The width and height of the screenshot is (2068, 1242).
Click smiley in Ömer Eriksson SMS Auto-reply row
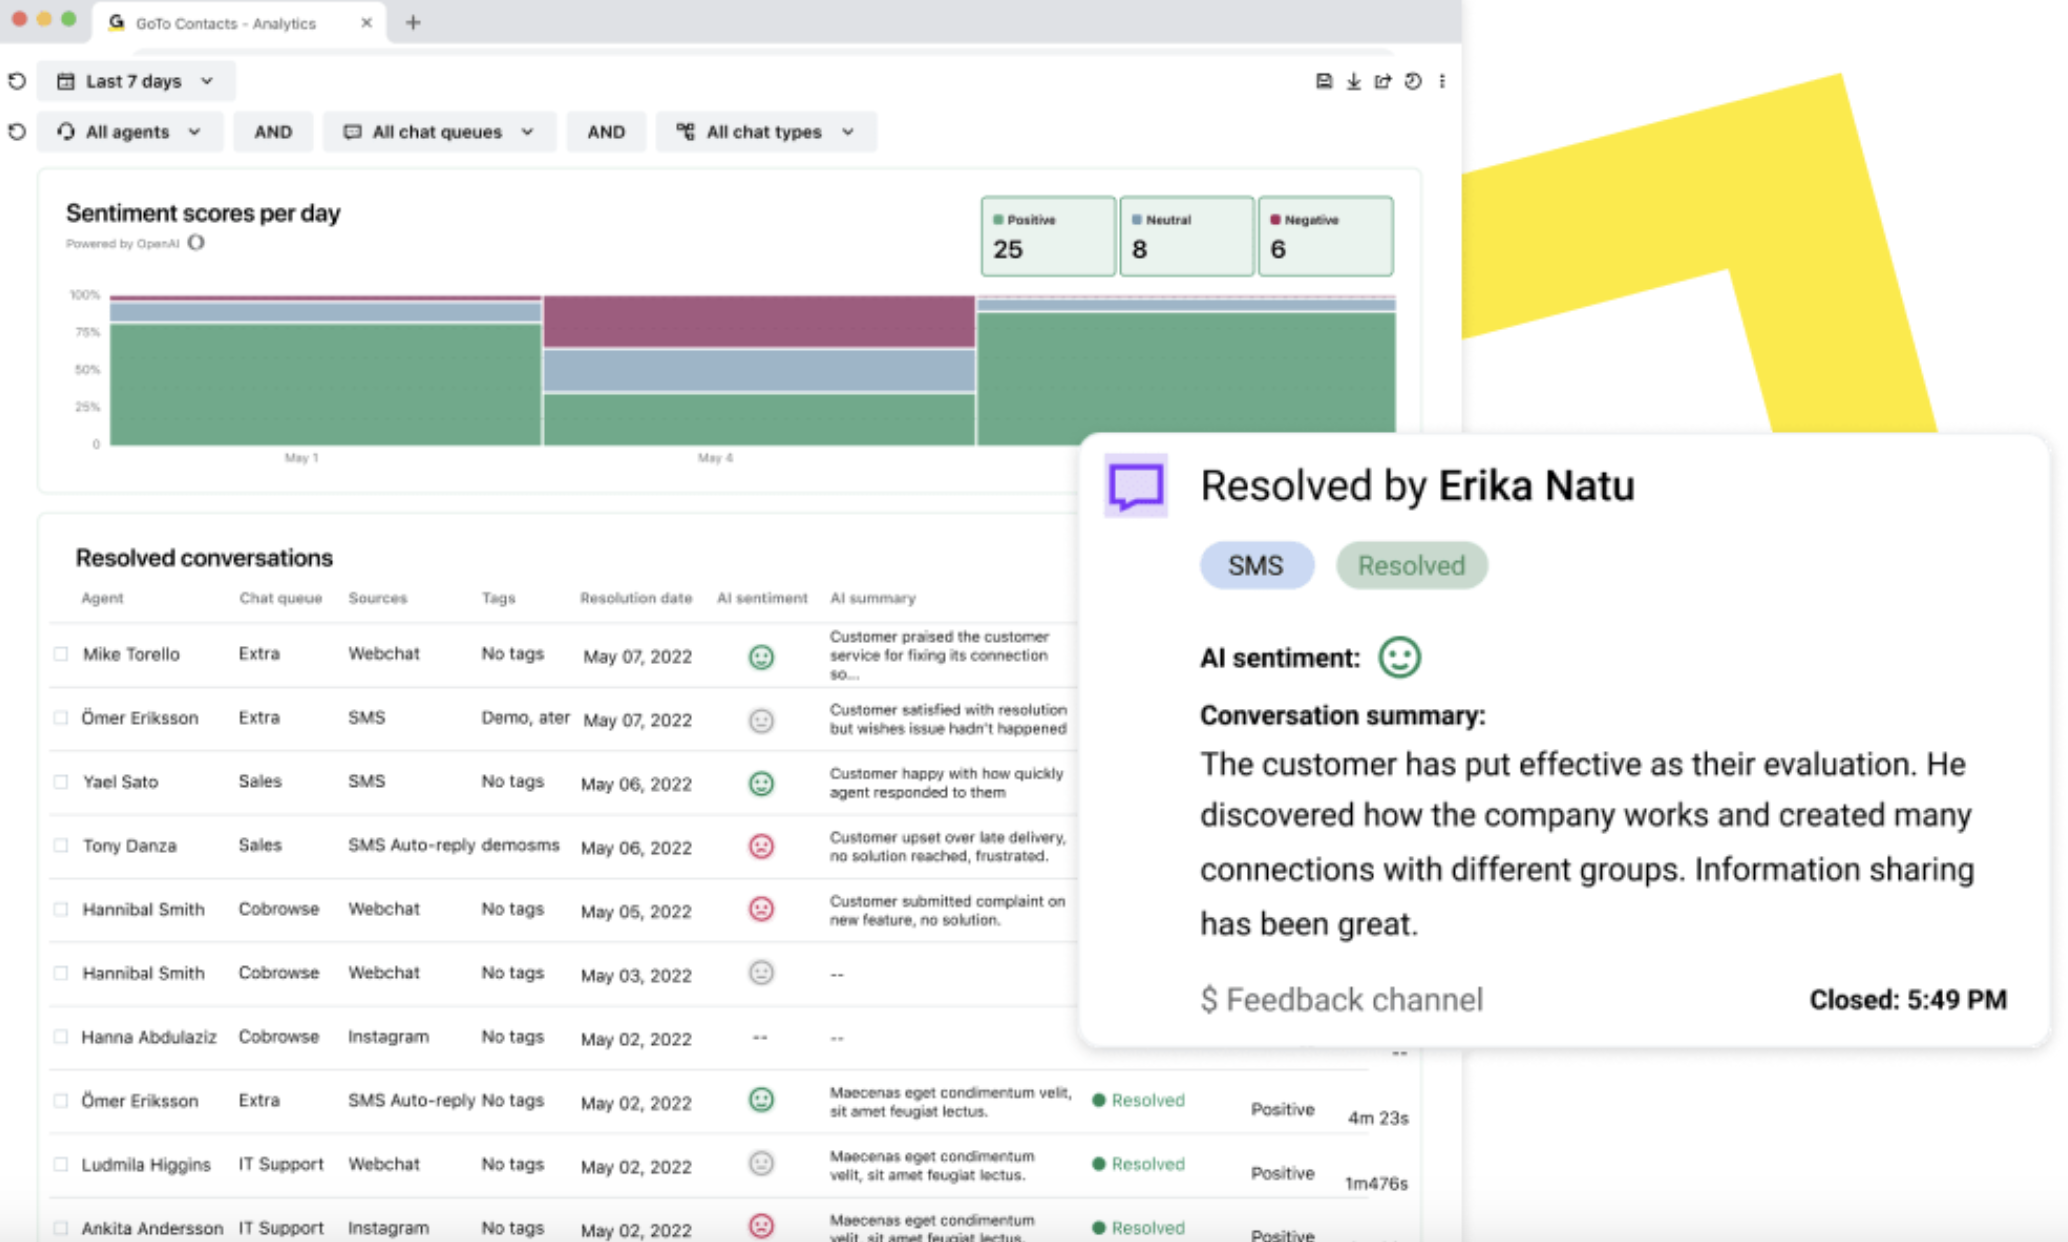coord(761,1100)
